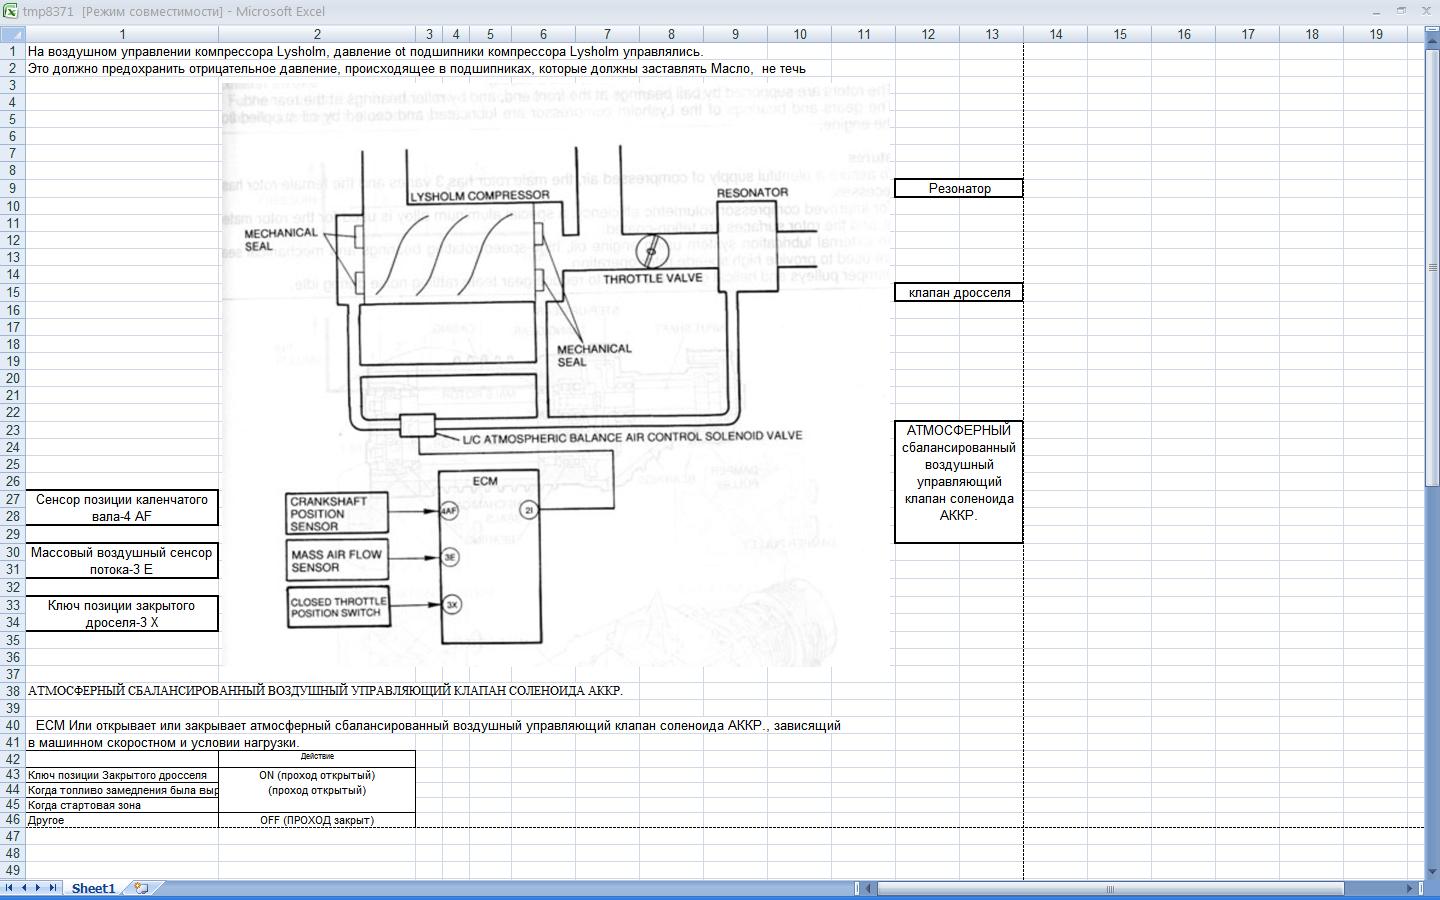Select column header 6
The image size is (1440, 900).
click(543, 34)
